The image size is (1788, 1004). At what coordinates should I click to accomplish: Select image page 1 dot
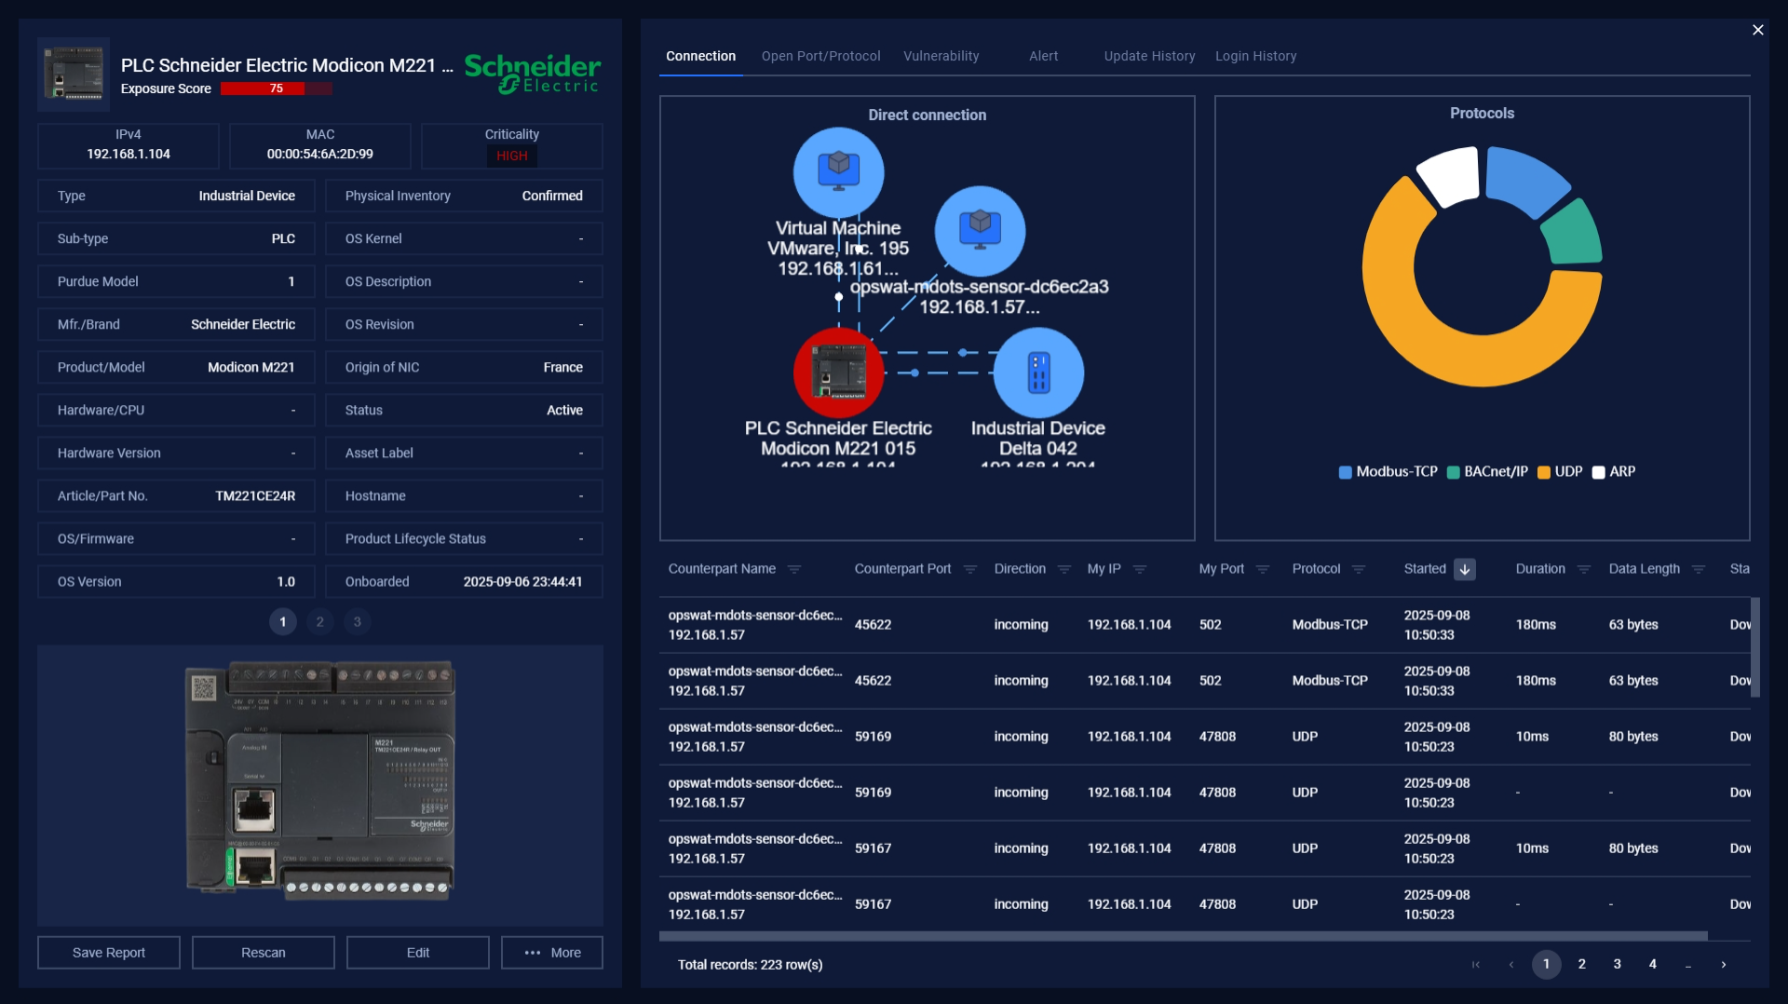coord(283,621)
